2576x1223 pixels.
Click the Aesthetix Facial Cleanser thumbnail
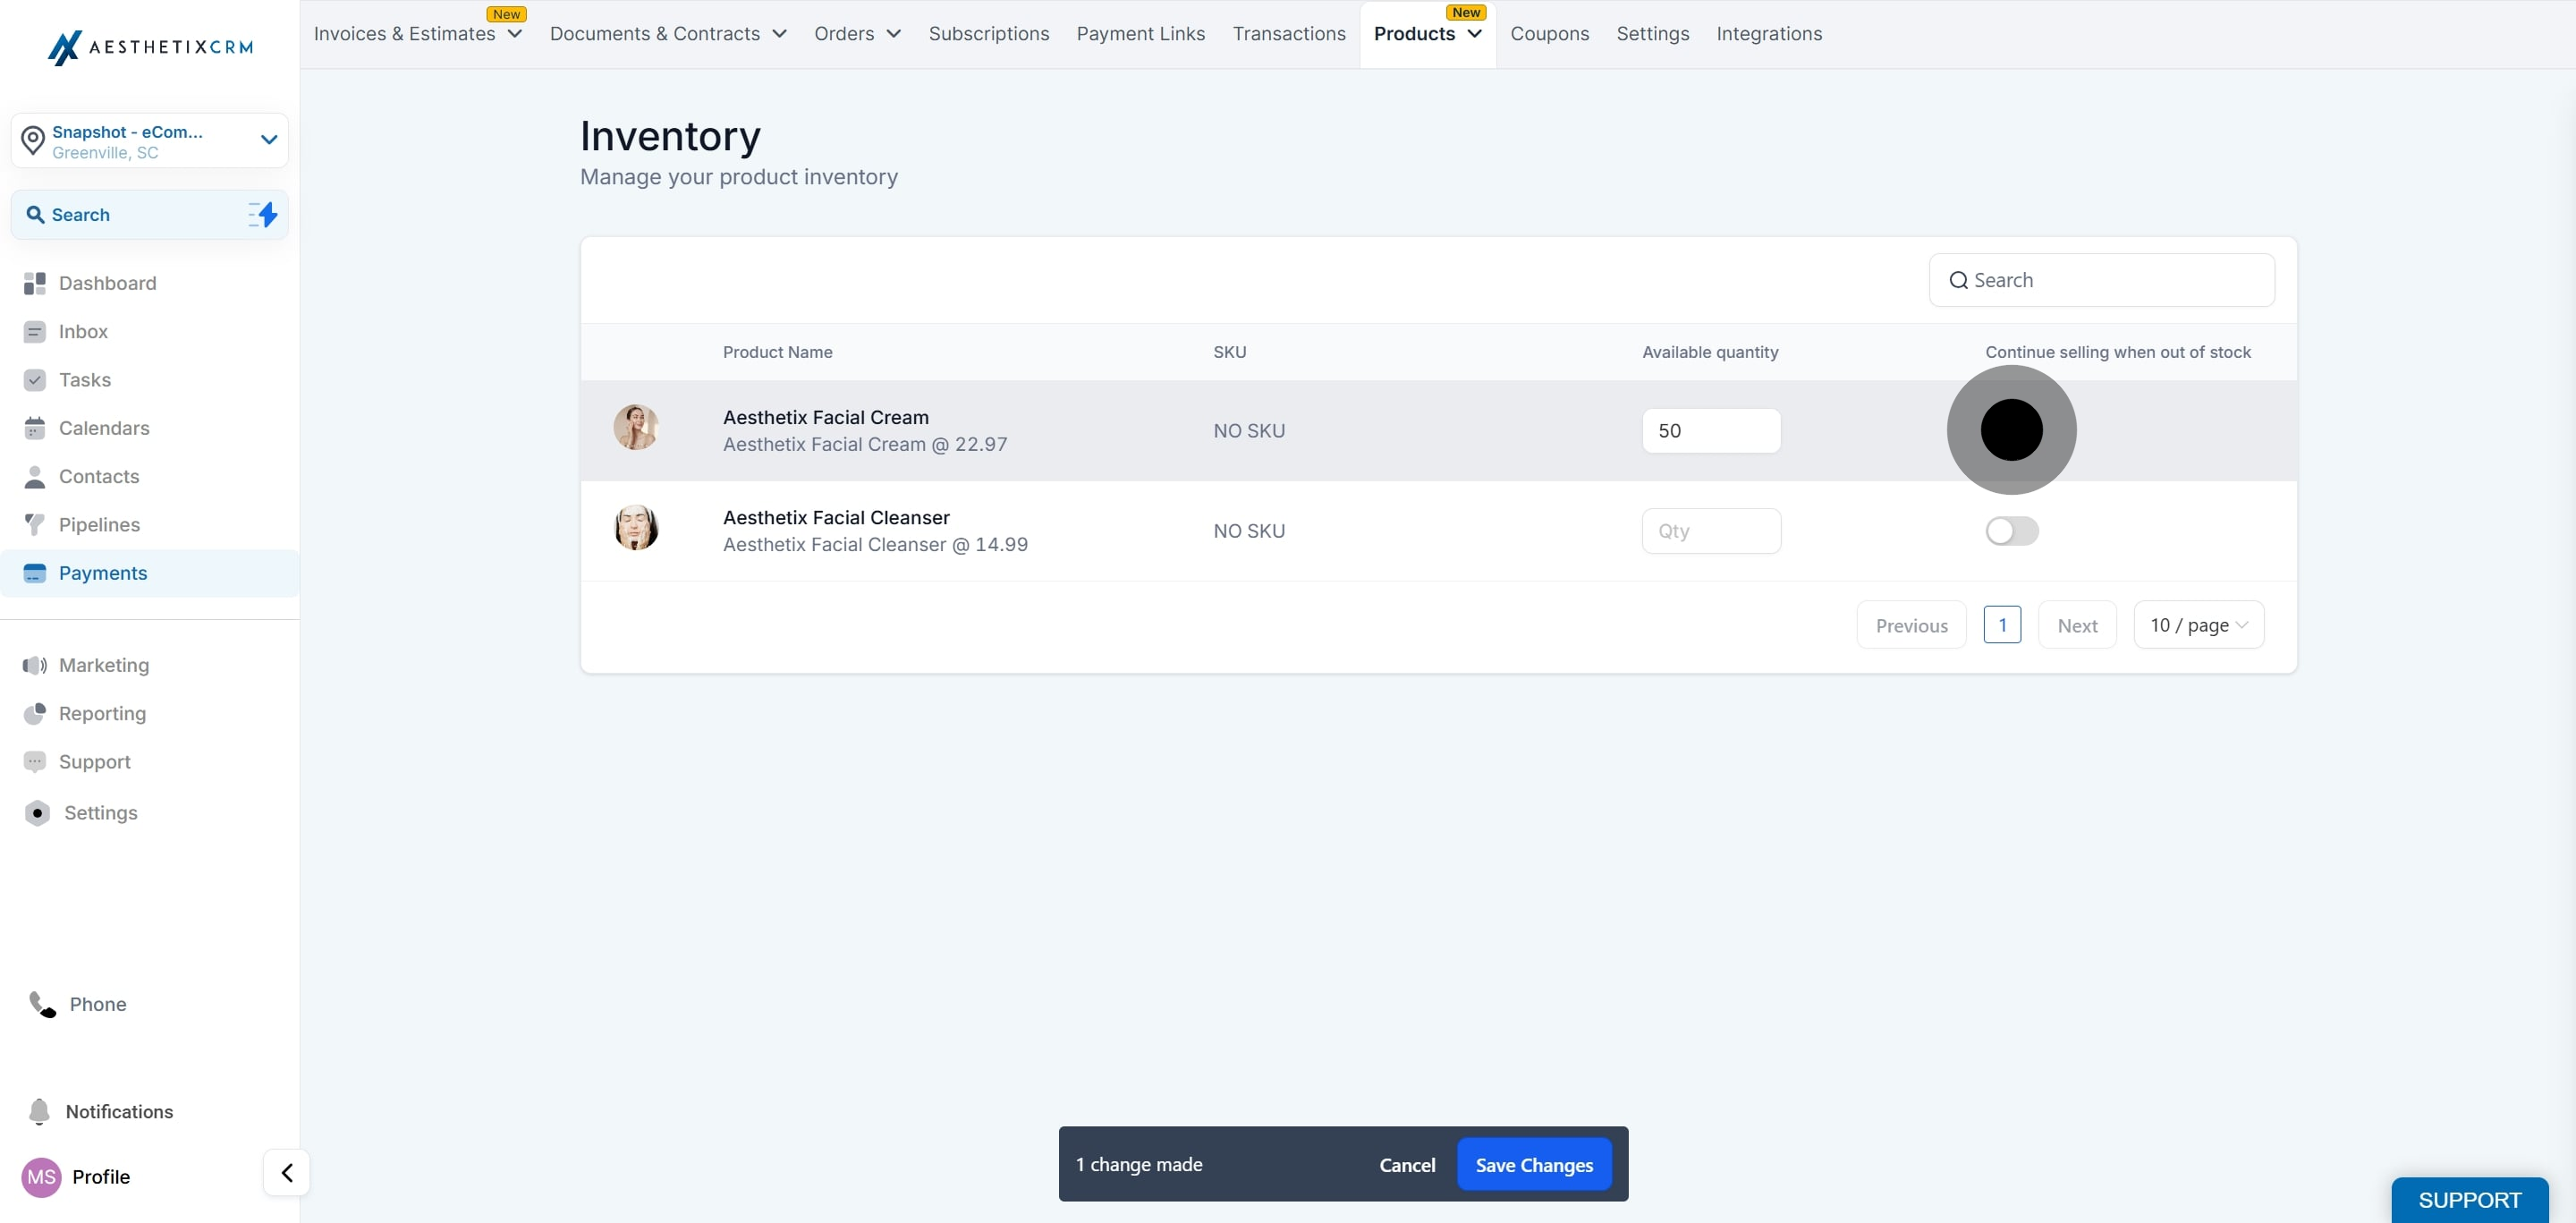coord(636,528)
